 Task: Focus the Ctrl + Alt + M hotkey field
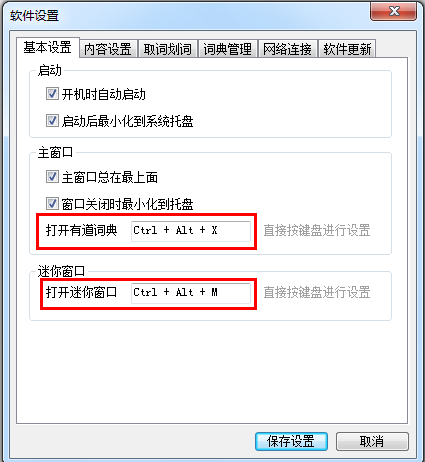click(x=191, y=293)
